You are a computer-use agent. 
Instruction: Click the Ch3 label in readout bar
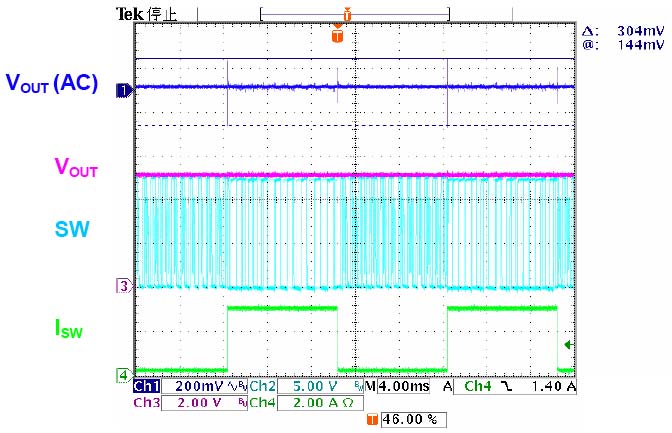click(147, 403)
